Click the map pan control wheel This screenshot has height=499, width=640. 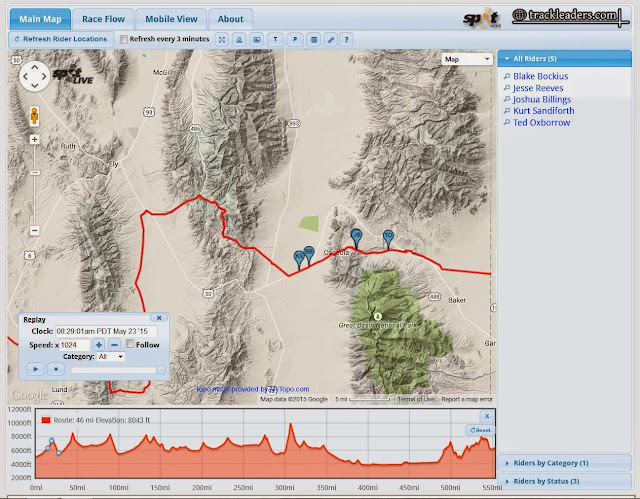(35, 76)
